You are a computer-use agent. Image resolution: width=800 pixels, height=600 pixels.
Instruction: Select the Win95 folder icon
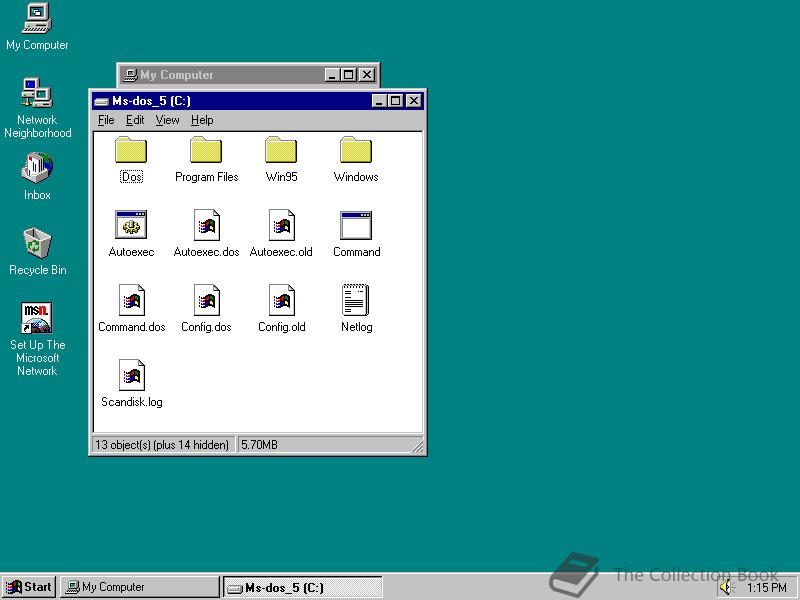[281, 149]
